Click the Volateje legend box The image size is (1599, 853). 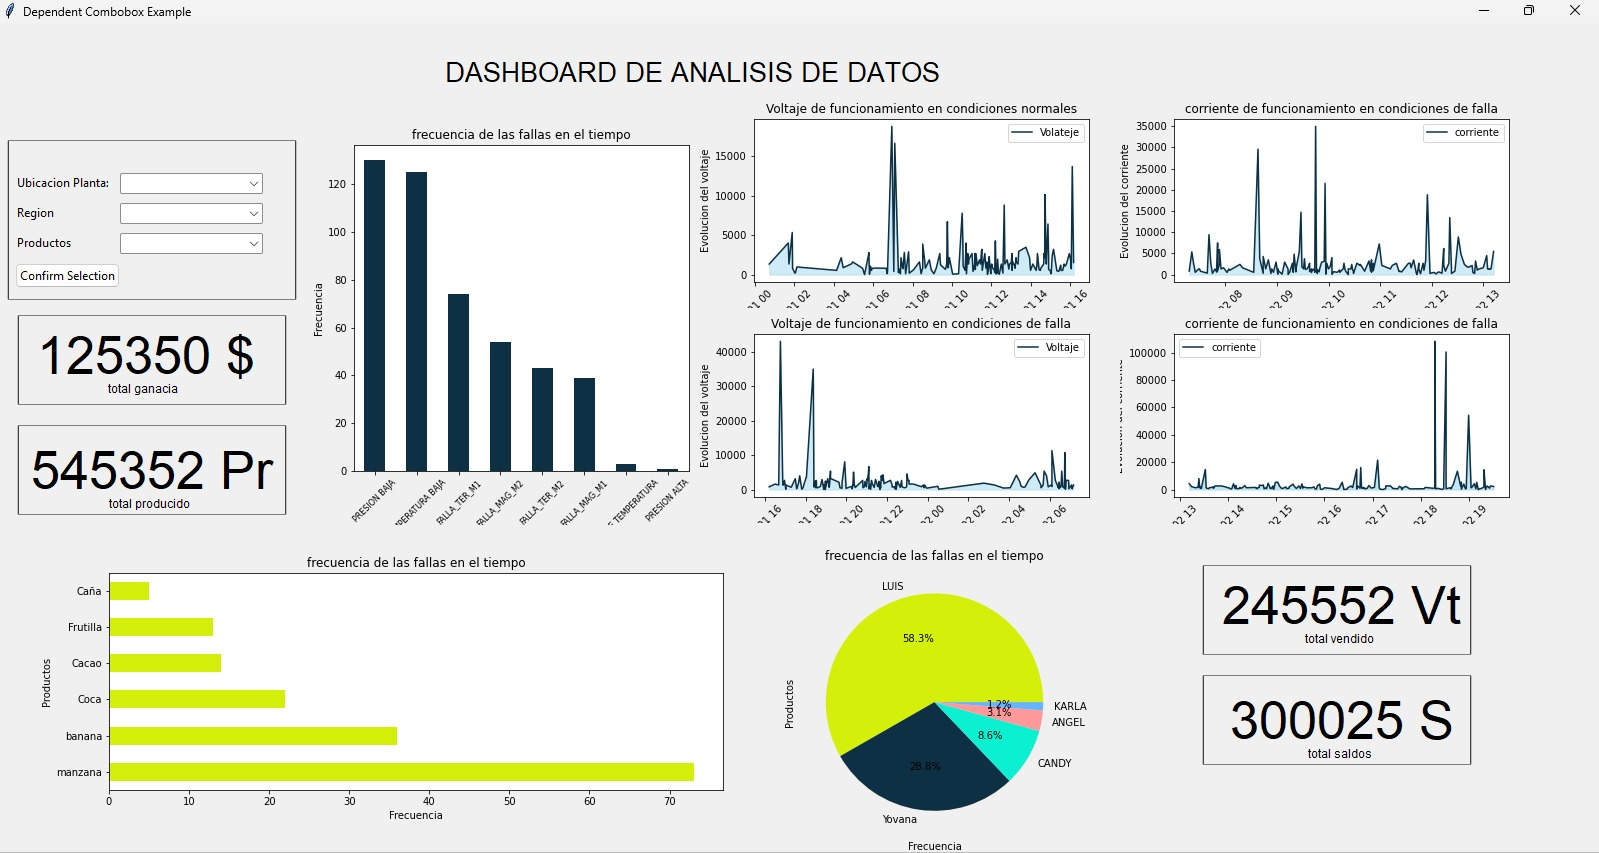pos(1046,133)
